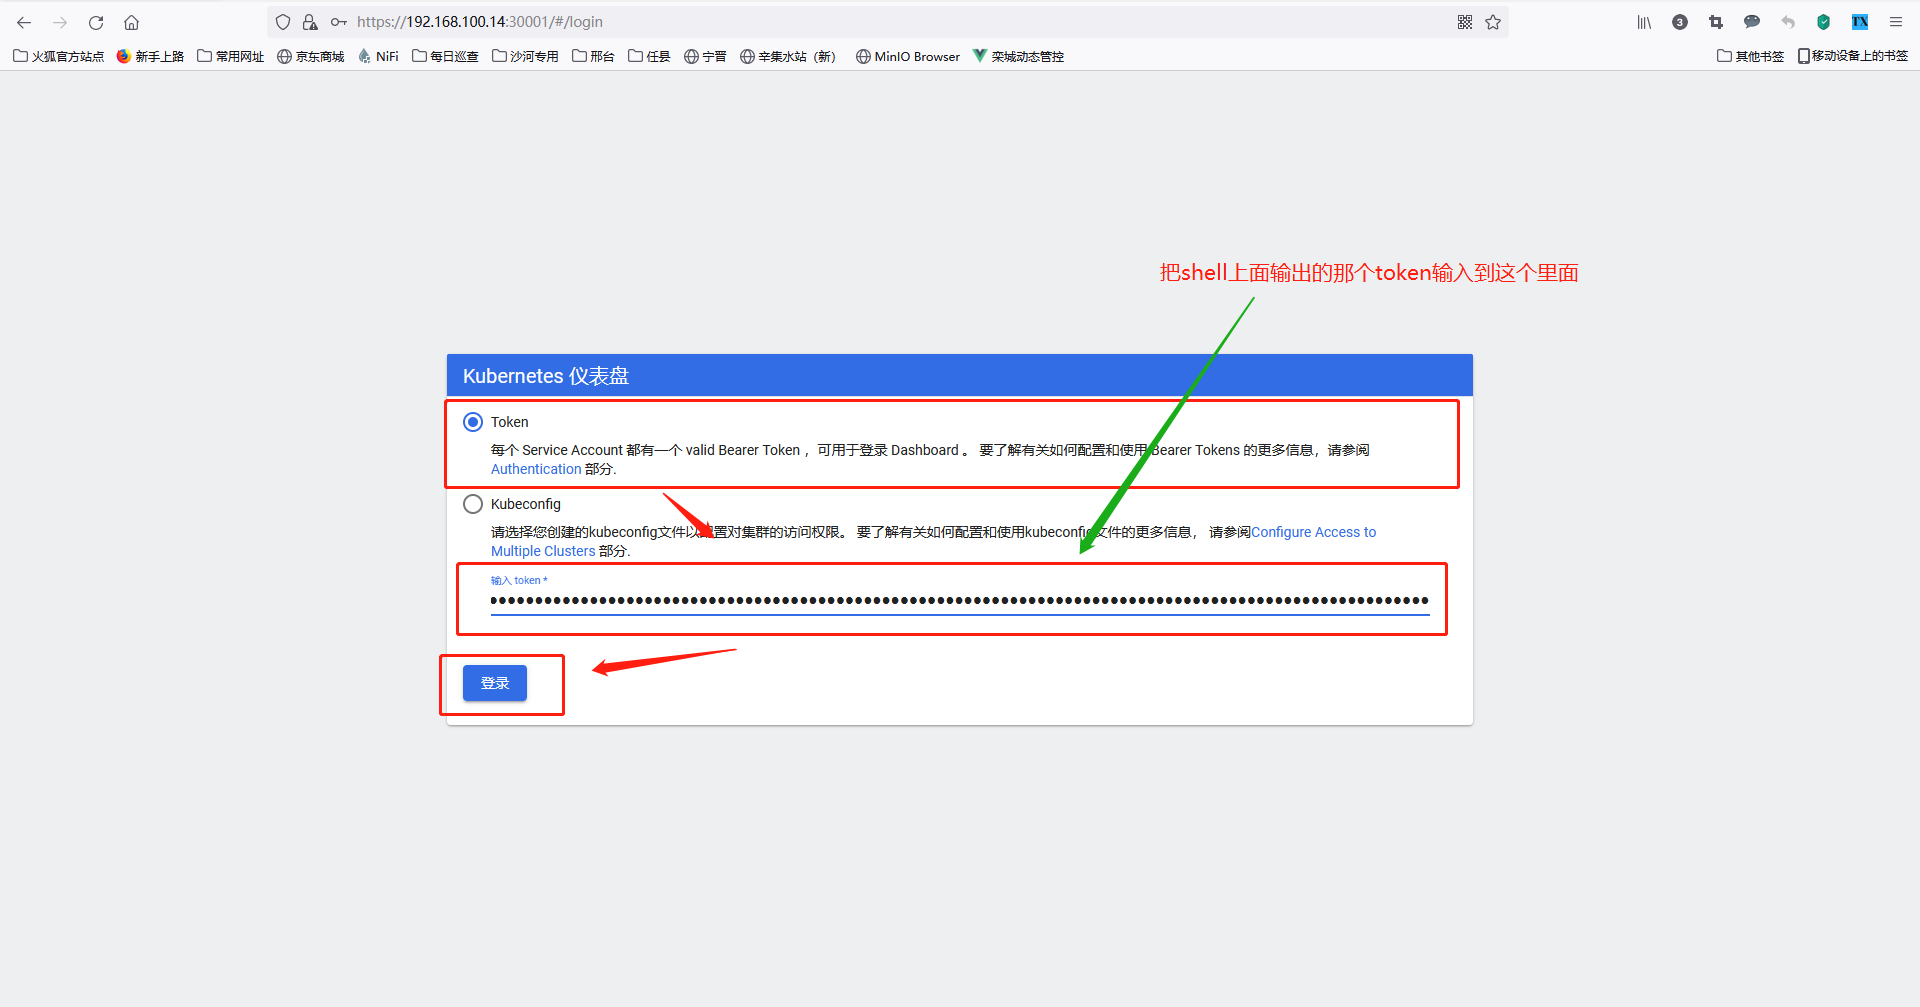Select the Token radio button
Image resolution: width=1920 pixels, height=1007 pixels.
click(473, 422)
